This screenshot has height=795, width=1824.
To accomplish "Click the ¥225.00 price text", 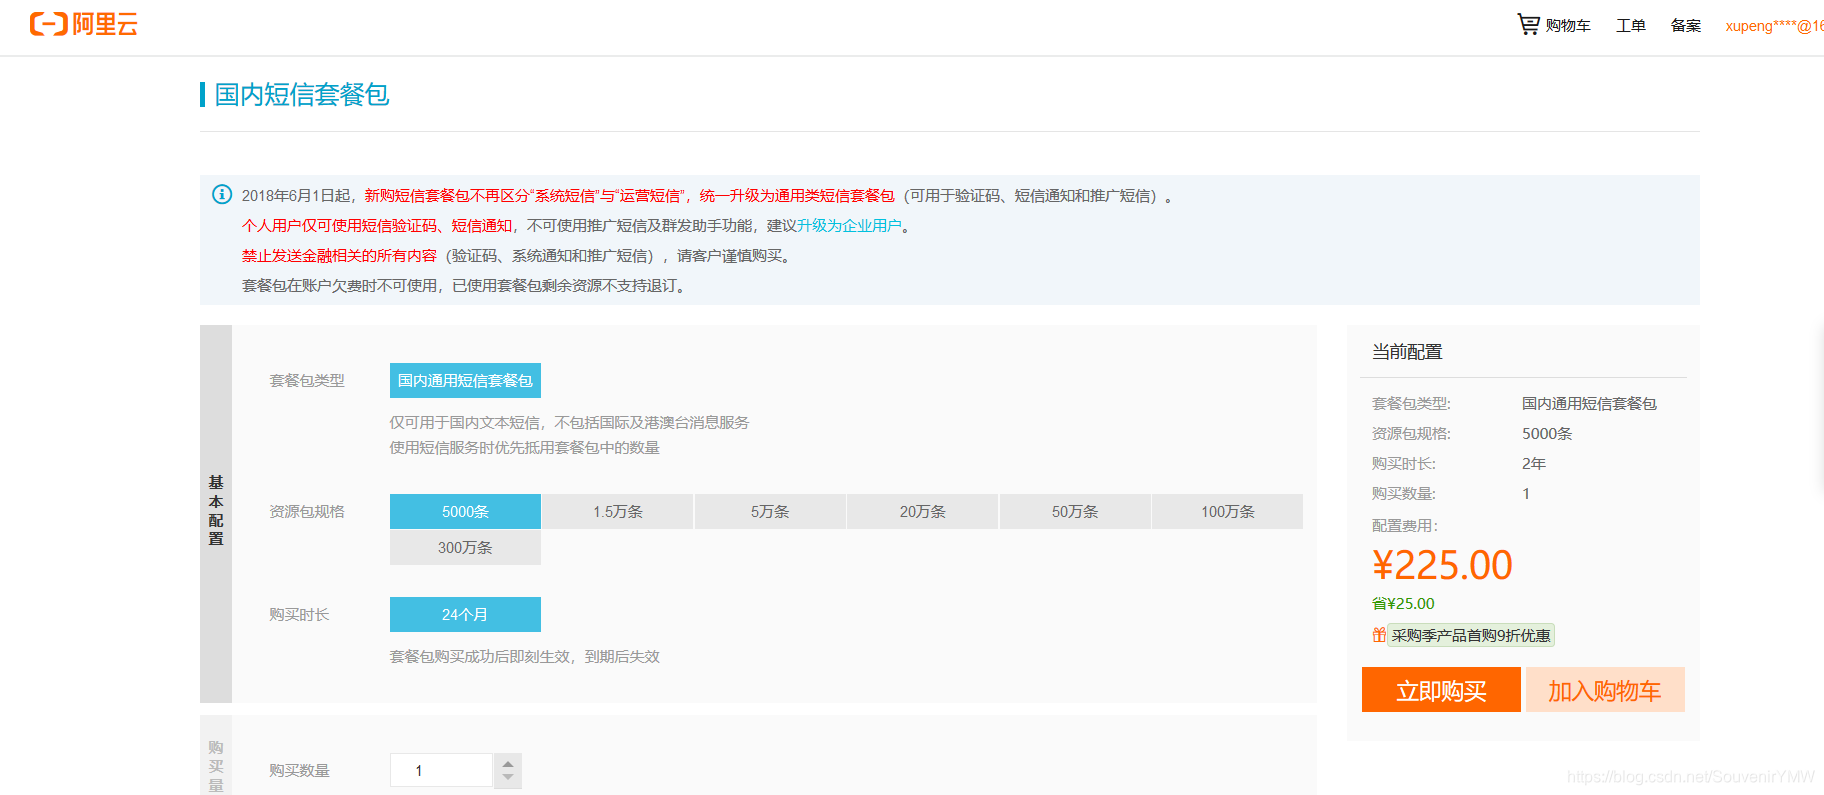I will point(1442,565).
